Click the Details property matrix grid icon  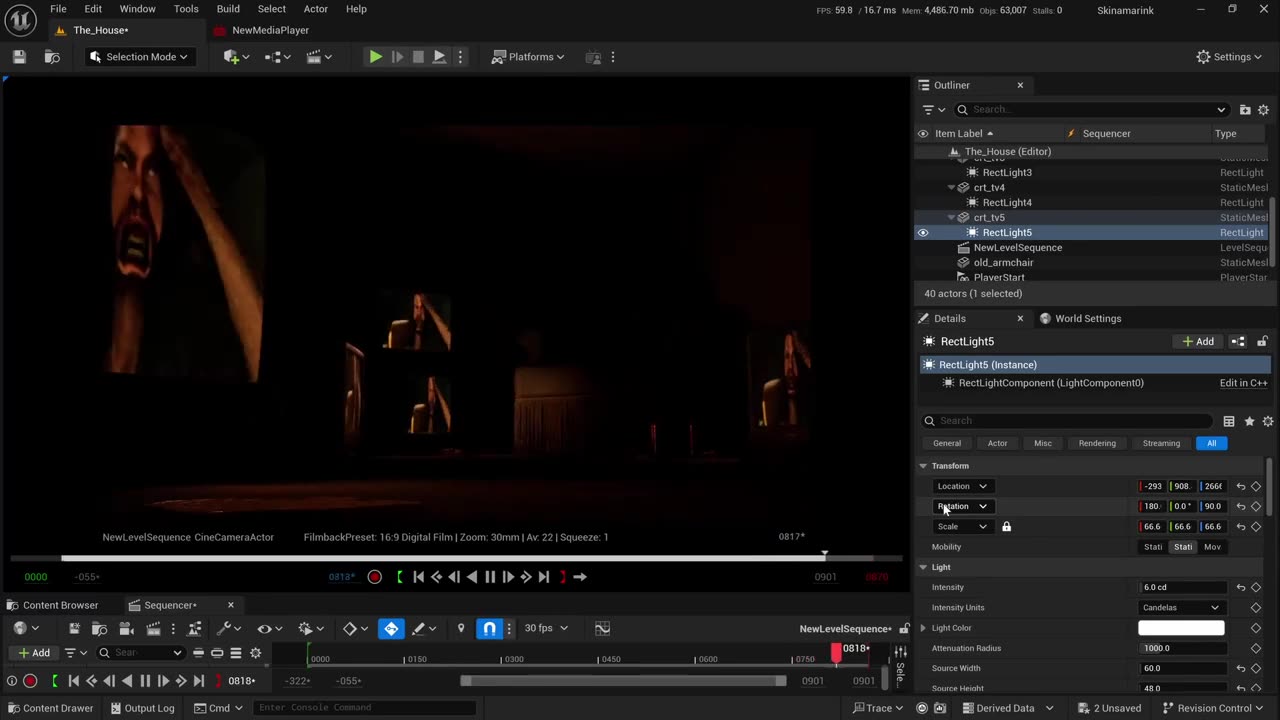point(1229,421)
